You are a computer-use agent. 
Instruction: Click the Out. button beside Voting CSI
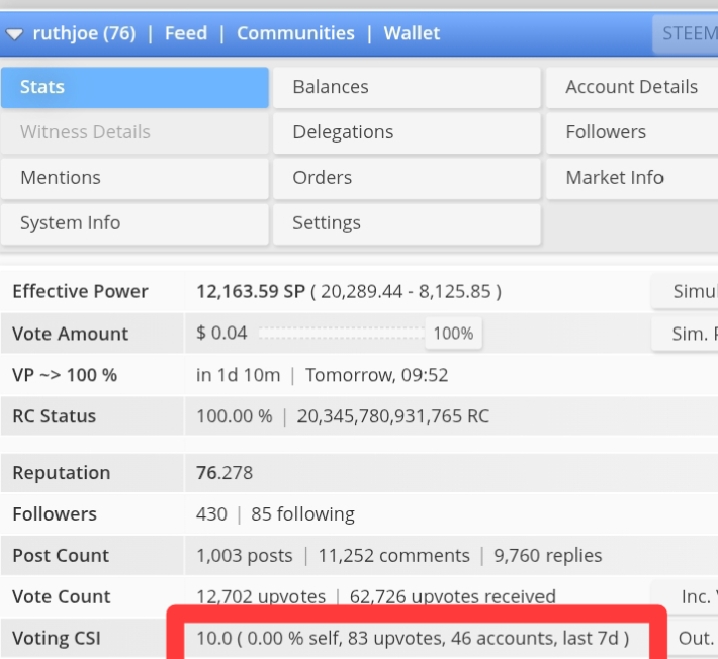pos(692,638)
